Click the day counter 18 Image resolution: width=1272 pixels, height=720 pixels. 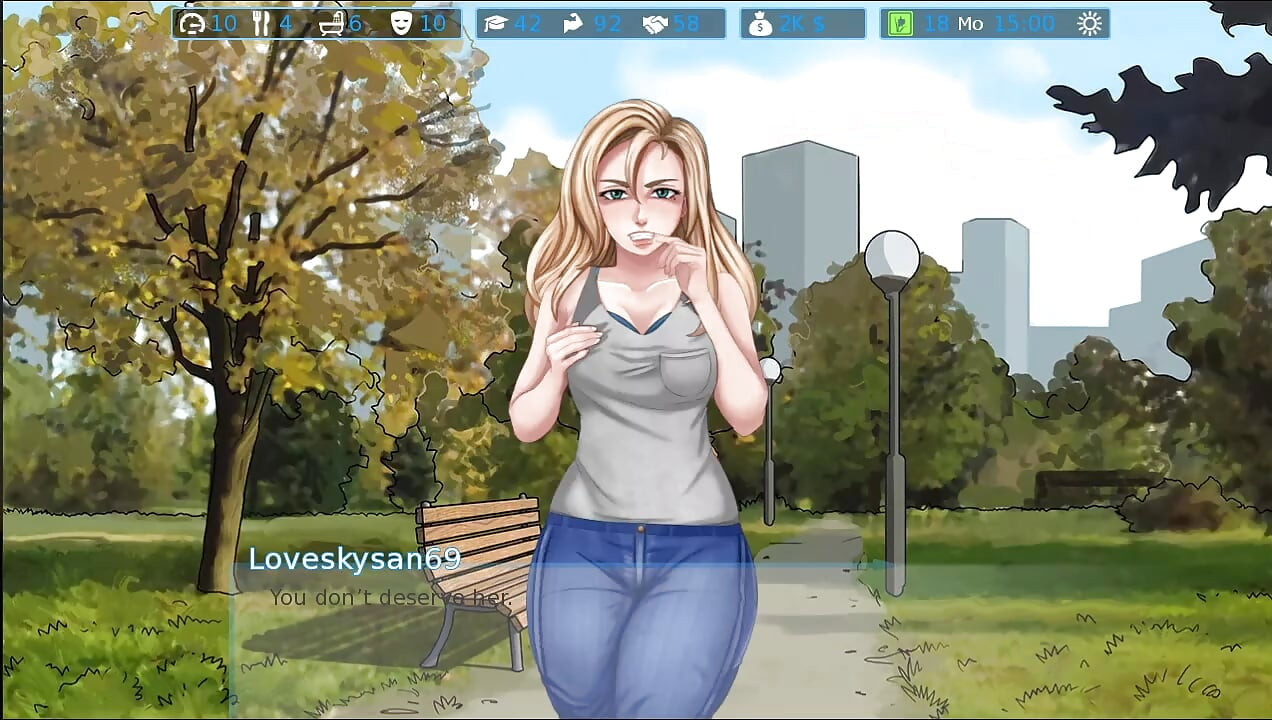click(x=936, y=24)
